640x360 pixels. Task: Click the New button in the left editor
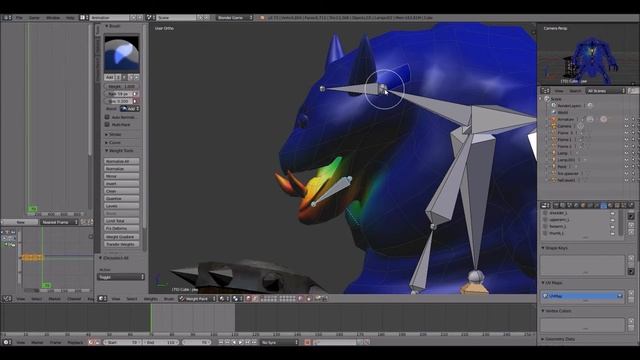[20, 222]
